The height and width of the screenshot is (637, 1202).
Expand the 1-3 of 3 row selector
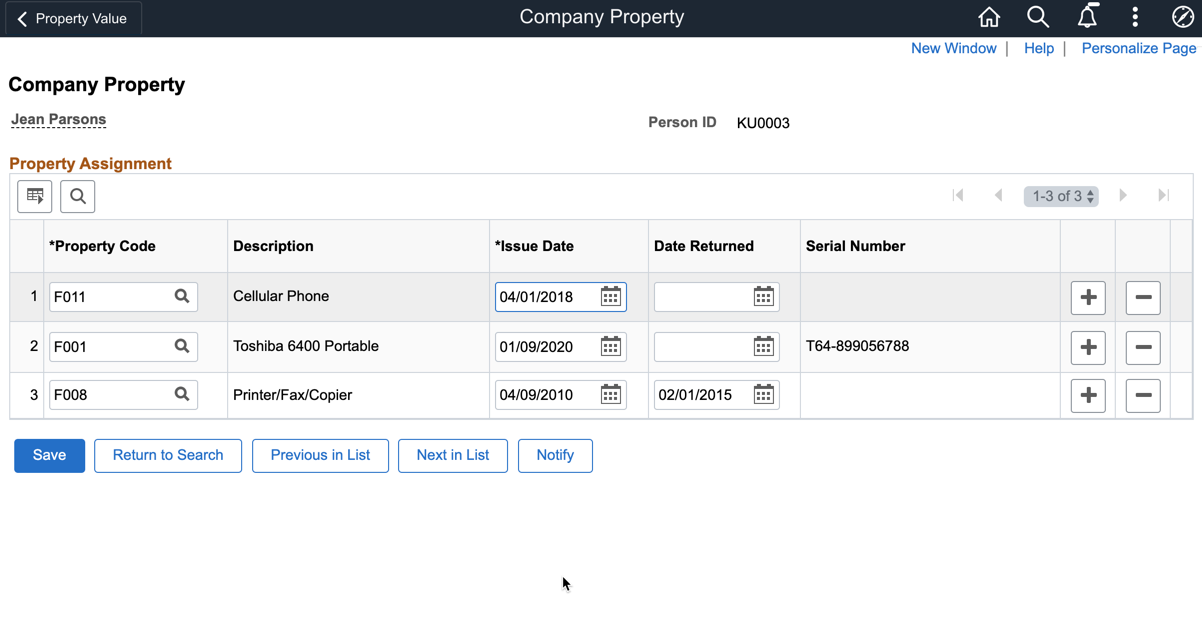point(1061,196)
